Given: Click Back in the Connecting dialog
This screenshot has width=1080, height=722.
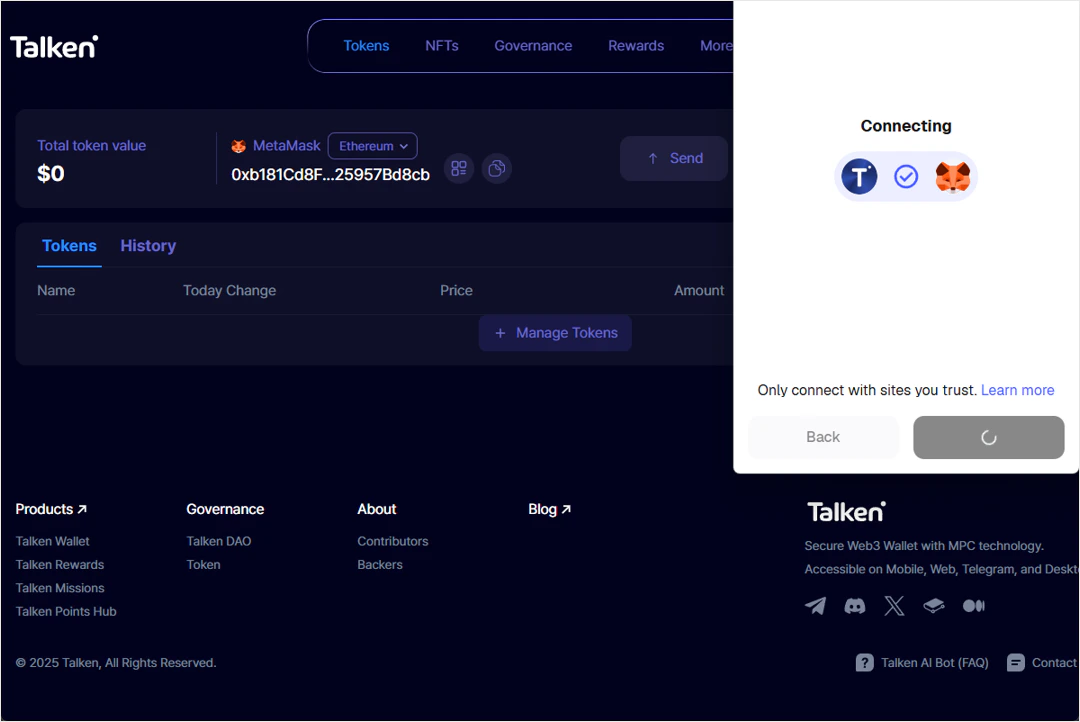Looking at the screenshot, I should tap(823, 437).
